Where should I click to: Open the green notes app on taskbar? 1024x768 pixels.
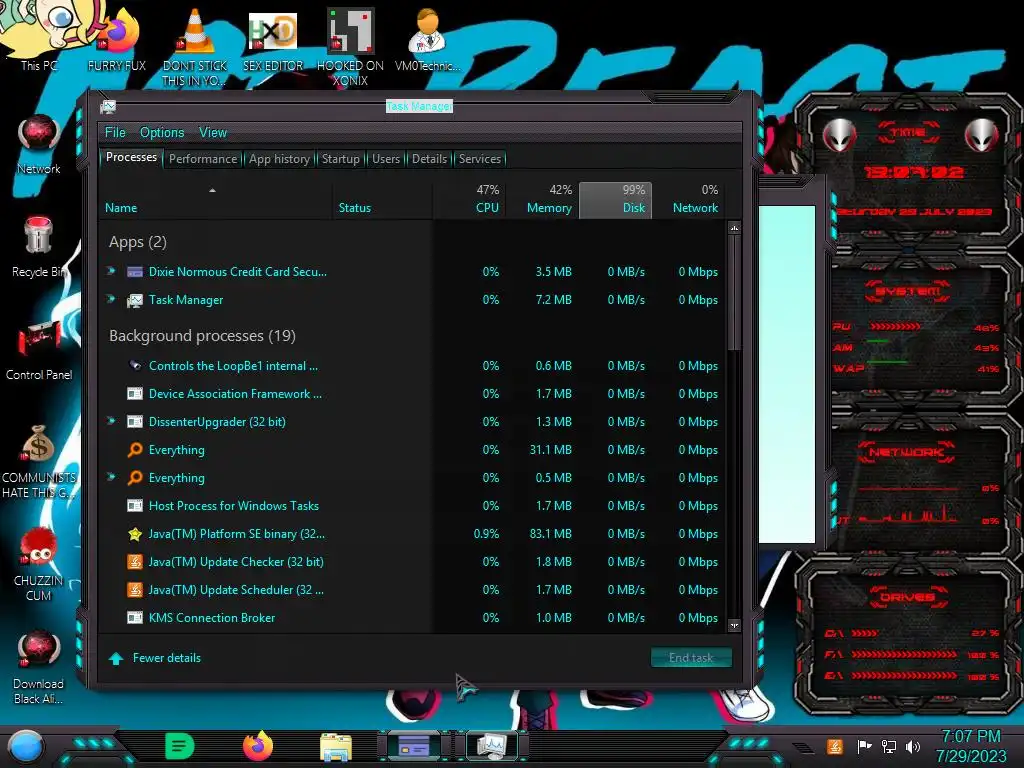tap(179, 746)
